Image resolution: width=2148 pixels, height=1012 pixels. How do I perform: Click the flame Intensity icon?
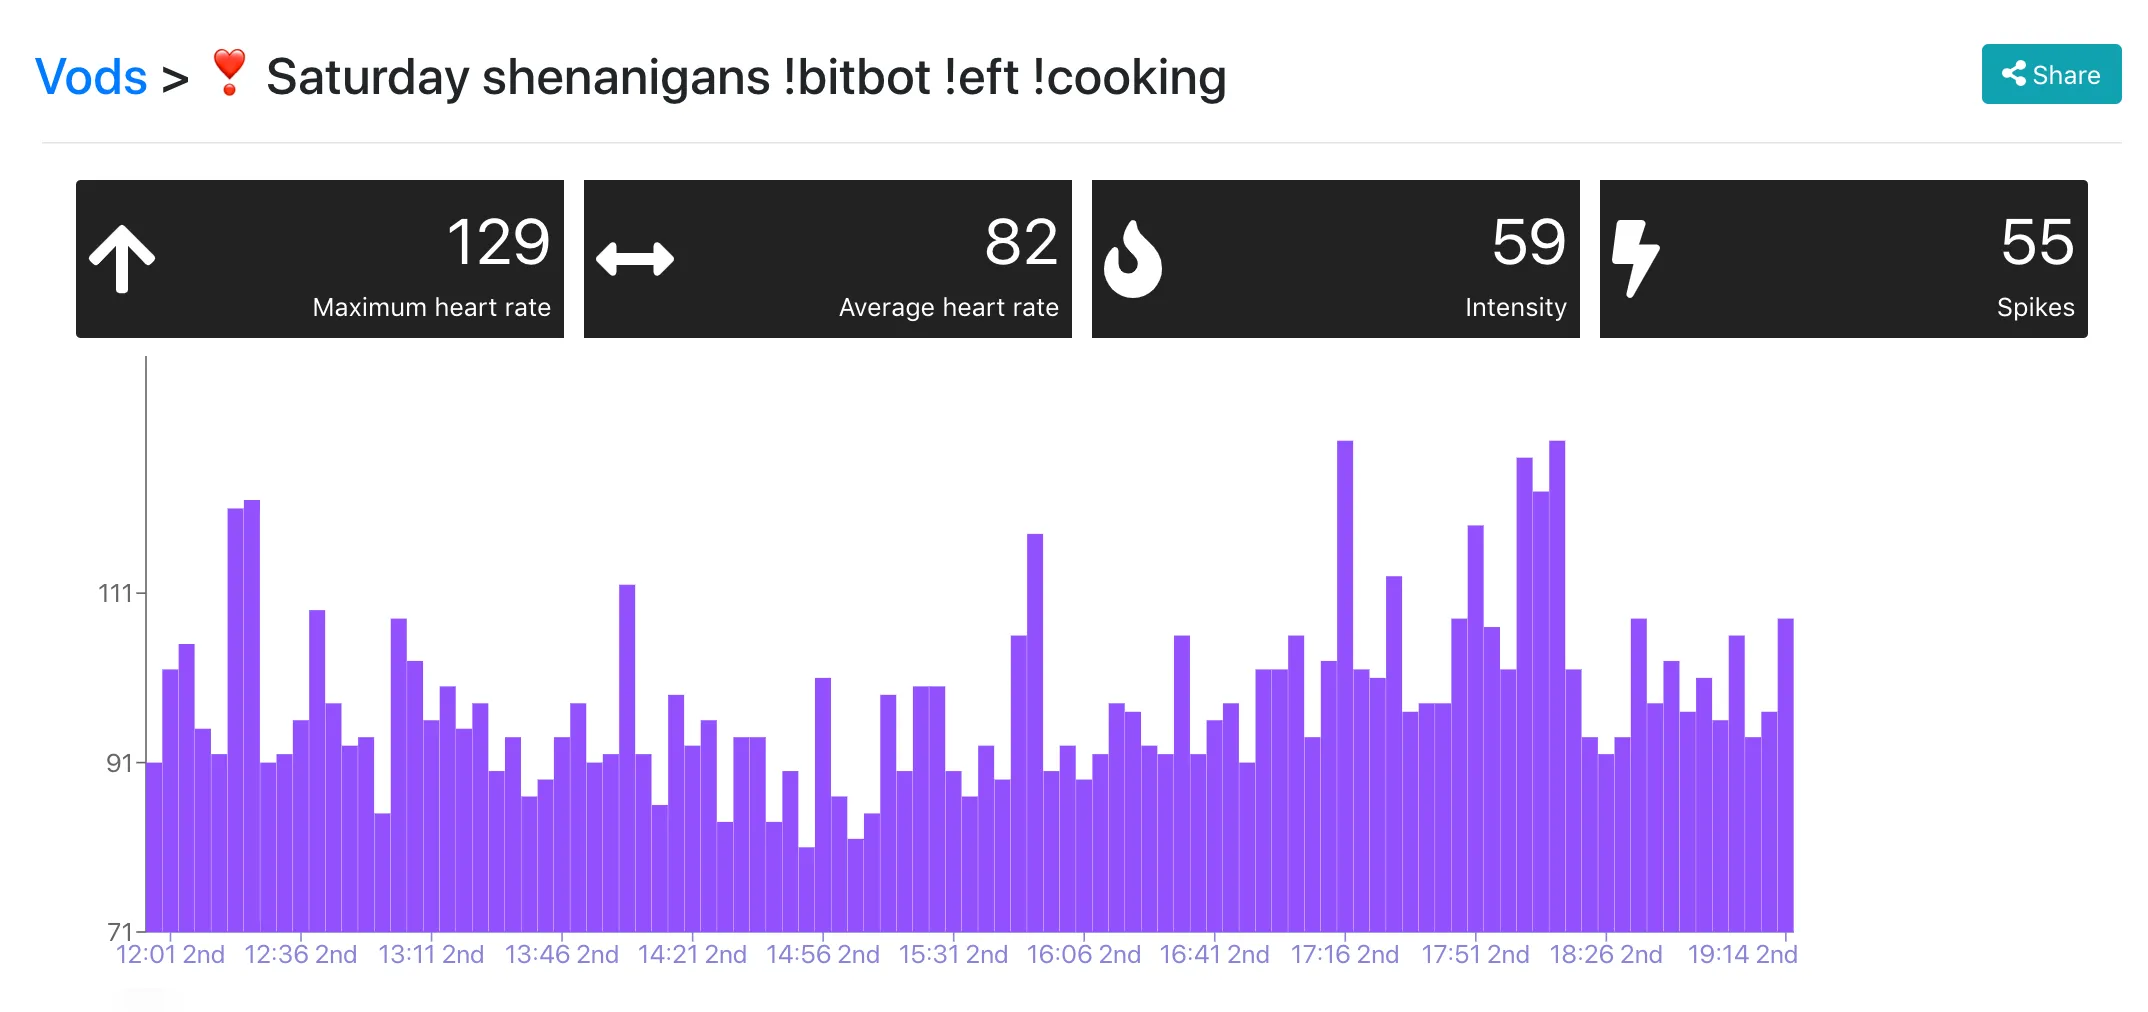point(1132,259)
